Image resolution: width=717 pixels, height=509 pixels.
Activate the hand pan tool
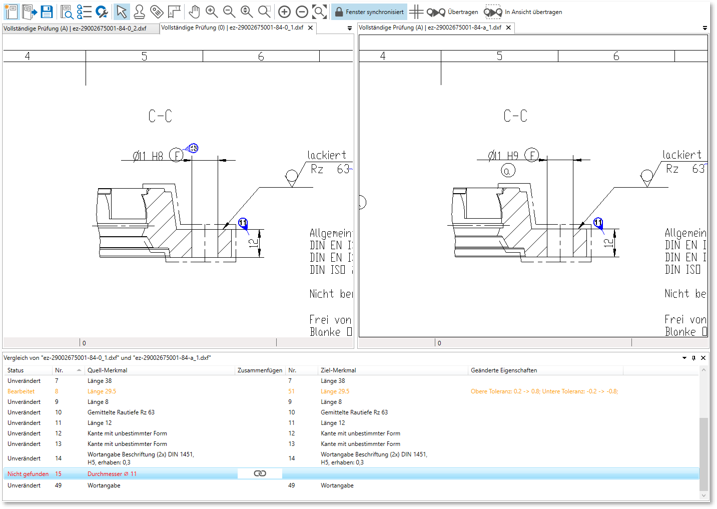point(194,12)
